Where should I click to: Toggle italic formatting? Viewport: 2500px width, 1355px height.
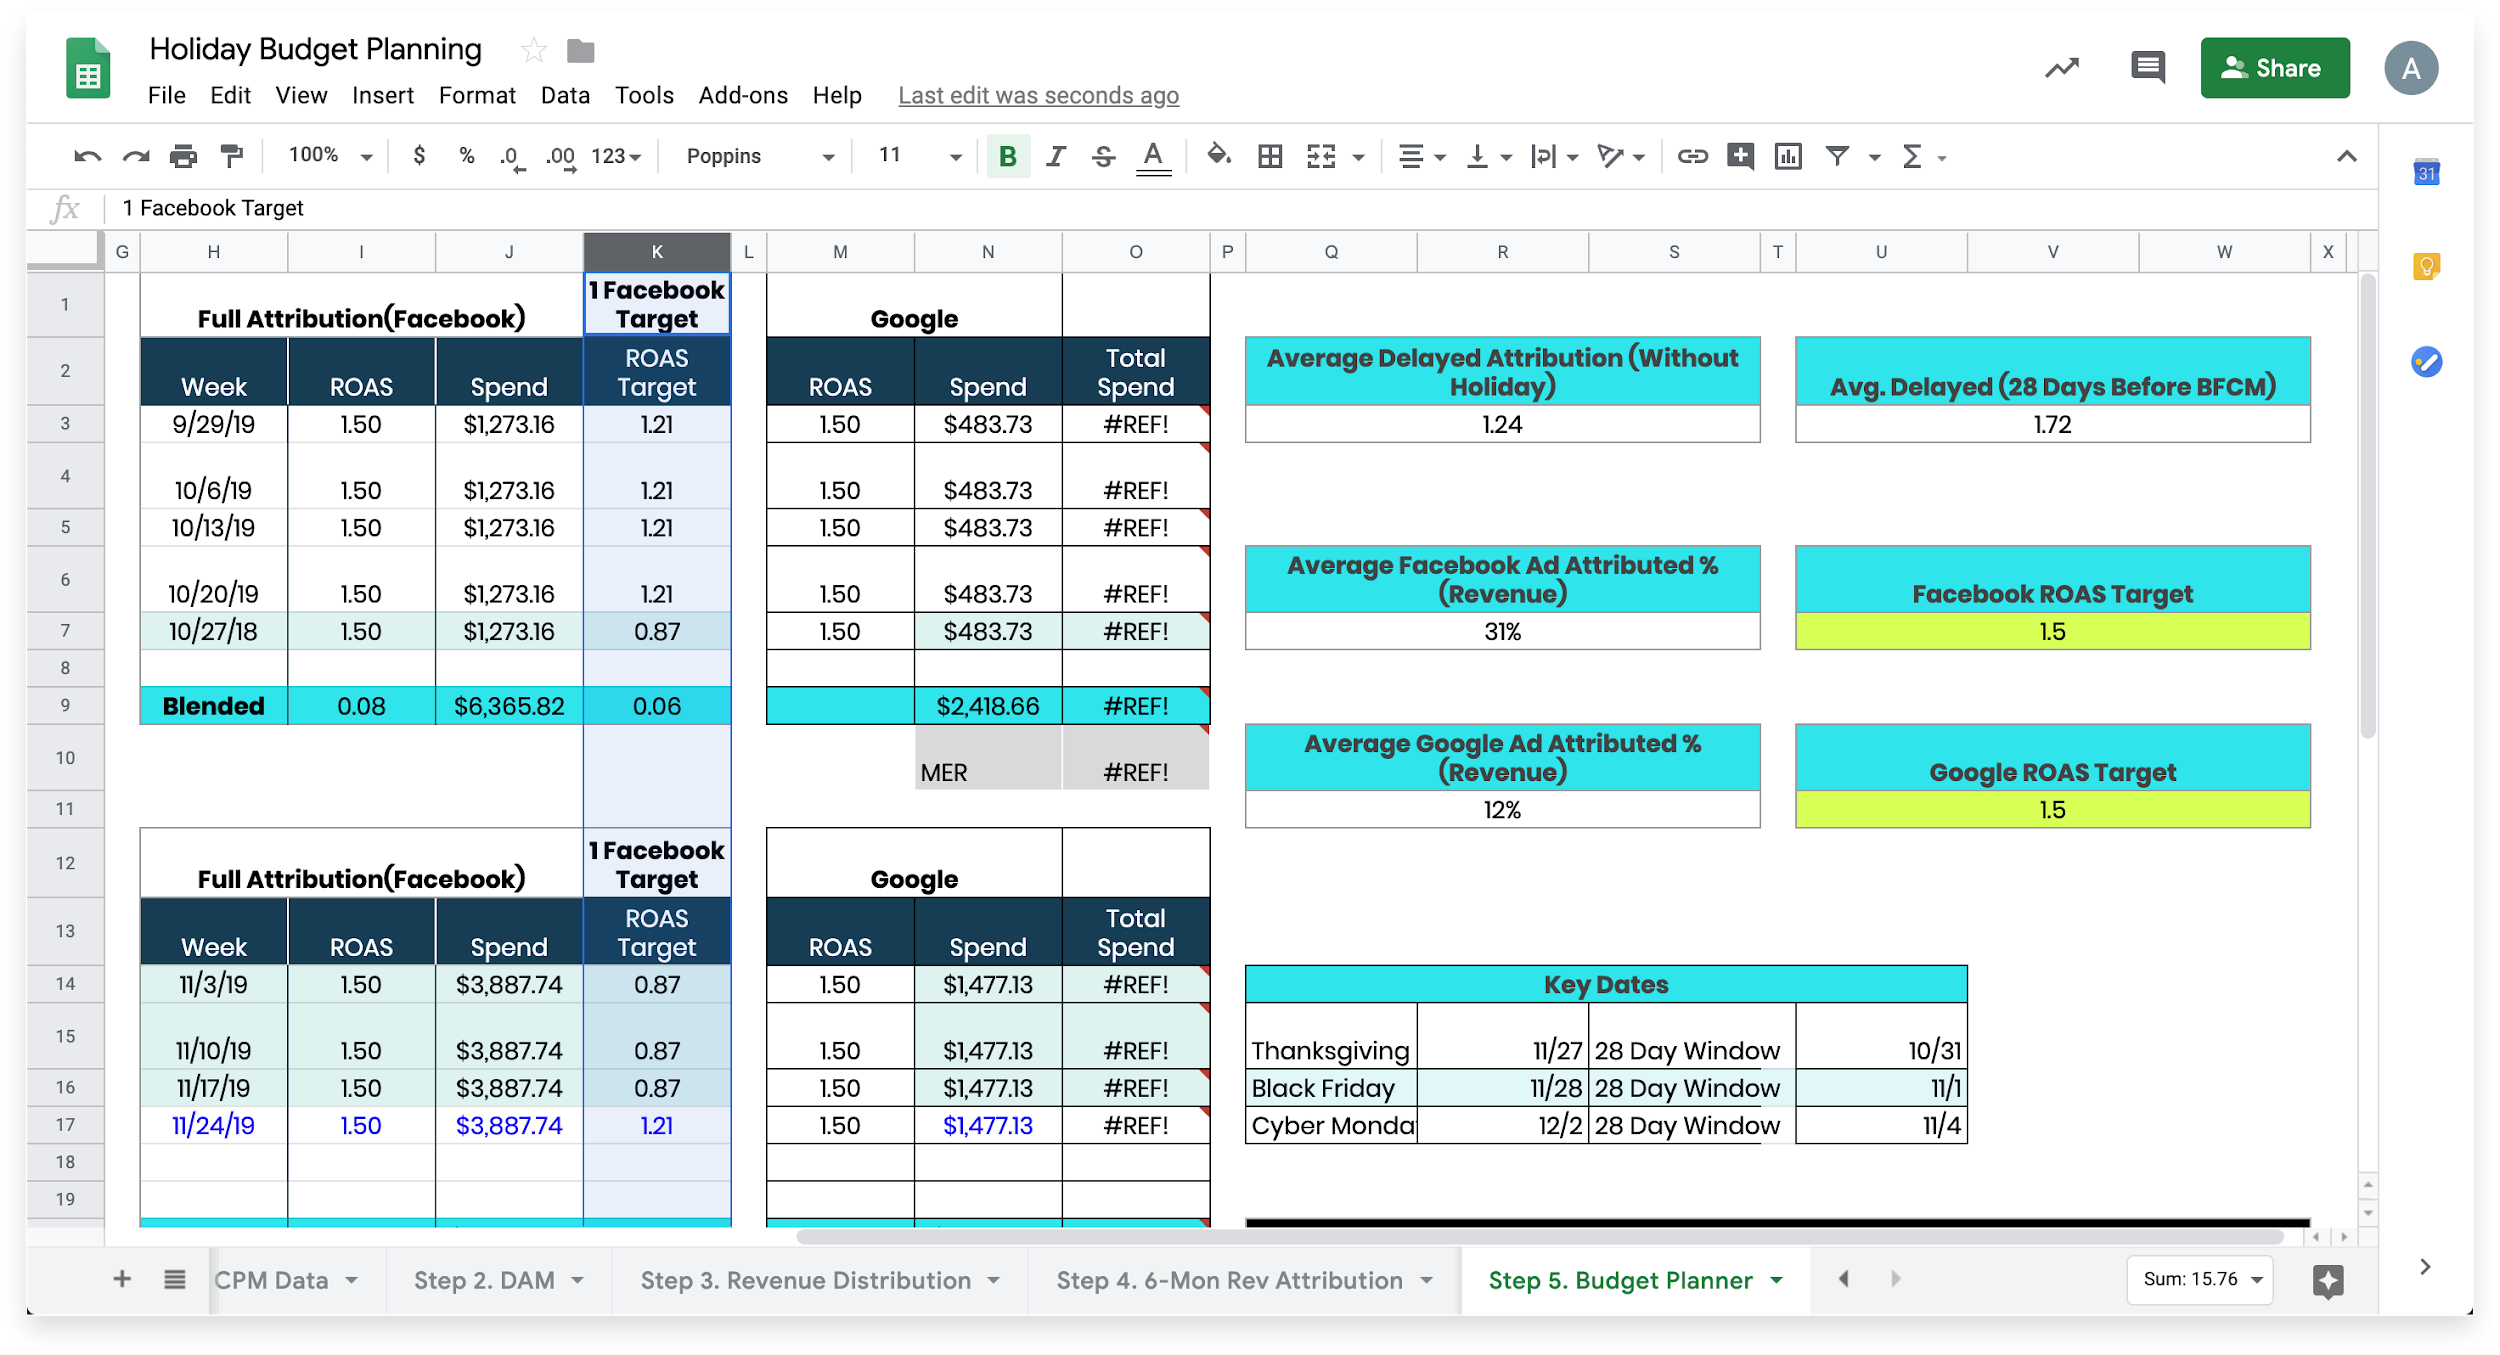click(1056, 156)
